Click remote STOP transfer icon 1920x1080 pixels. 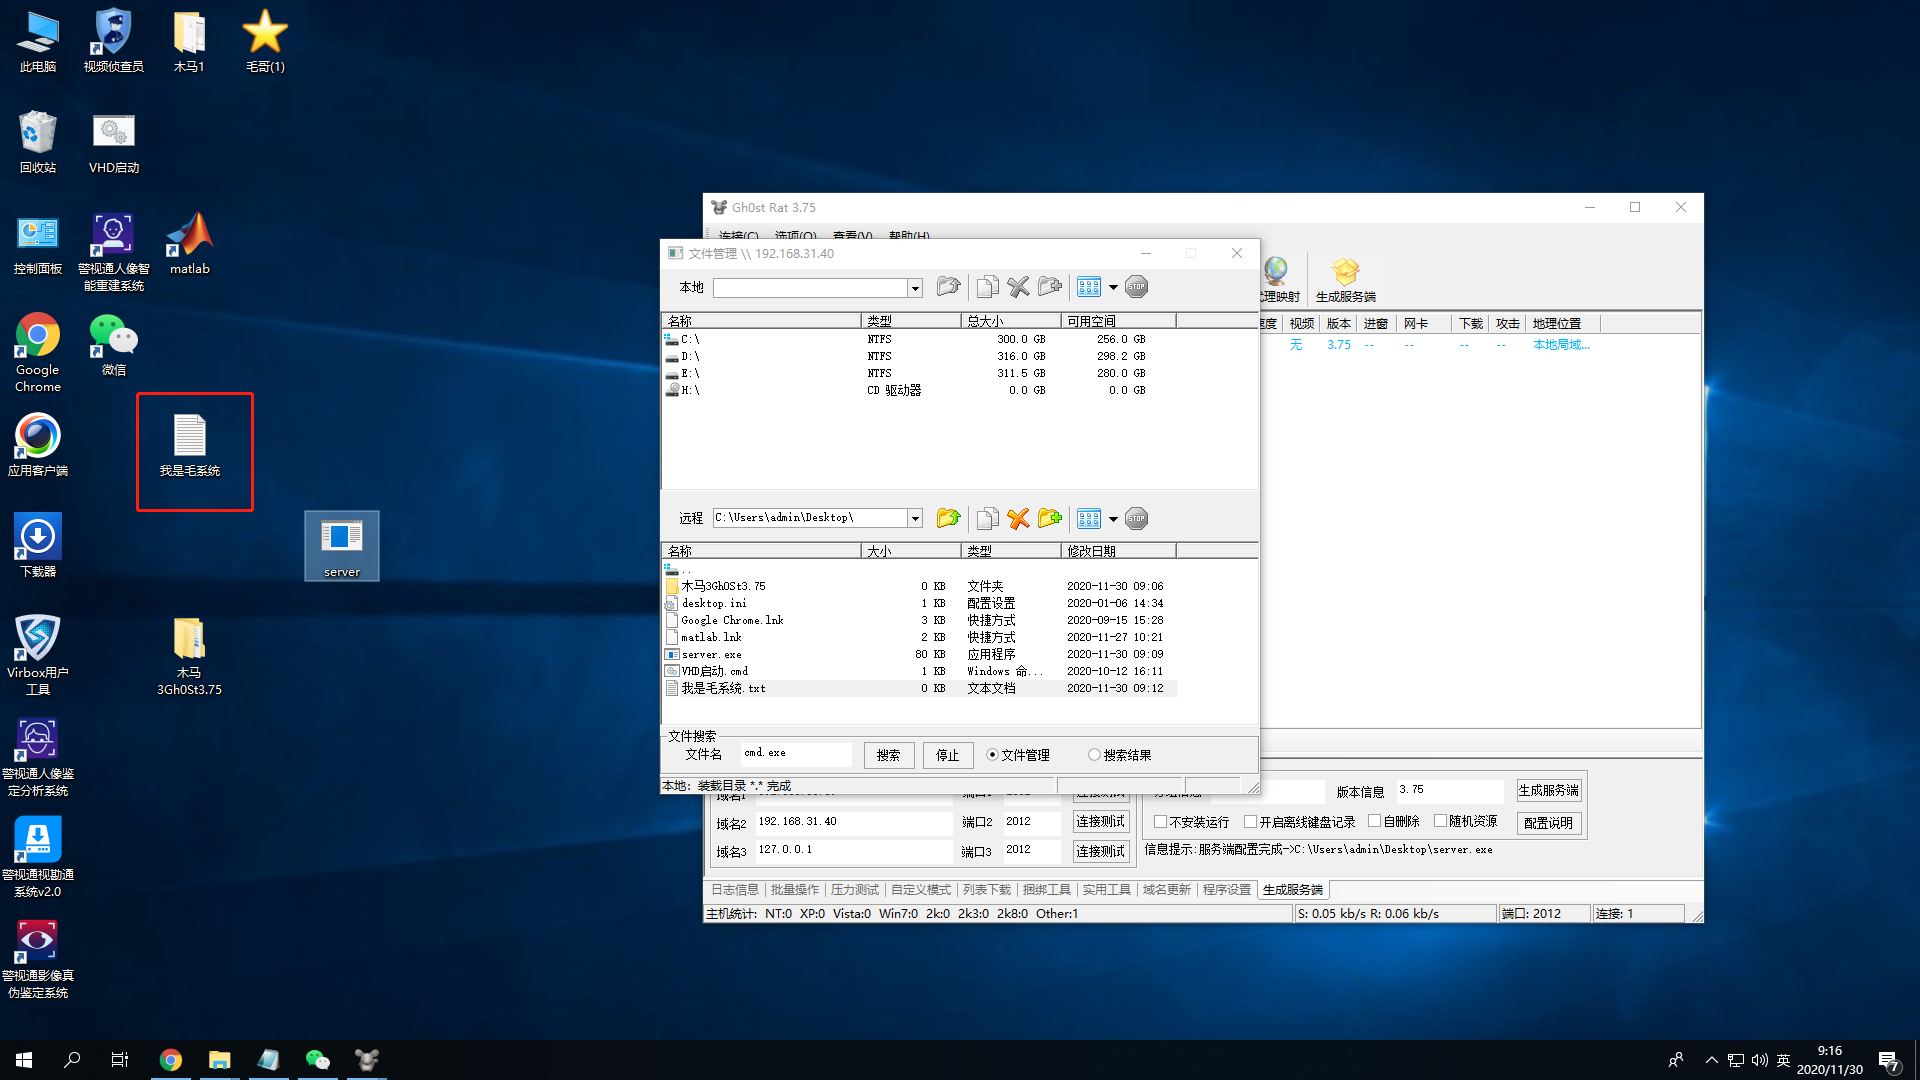pyautogui.click(x=1136, y=518)
